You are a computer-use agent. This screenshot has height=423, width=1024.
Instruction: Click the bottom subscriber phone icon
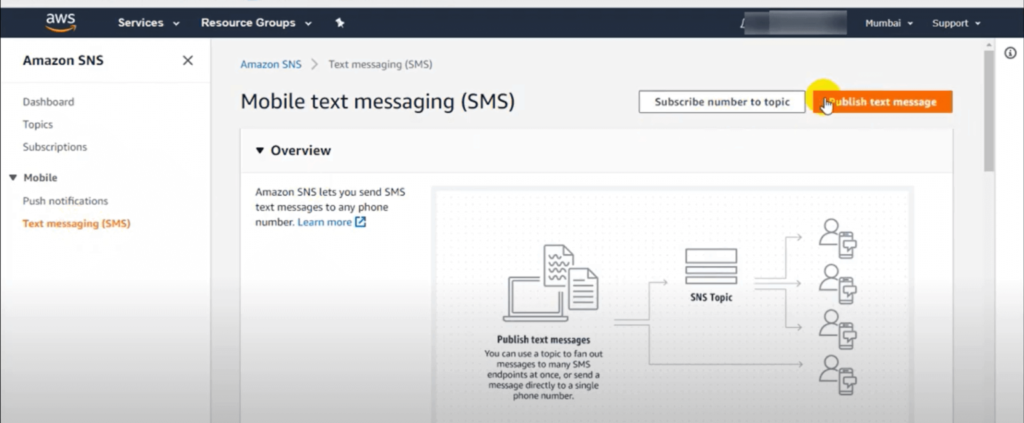coord(837,375)
